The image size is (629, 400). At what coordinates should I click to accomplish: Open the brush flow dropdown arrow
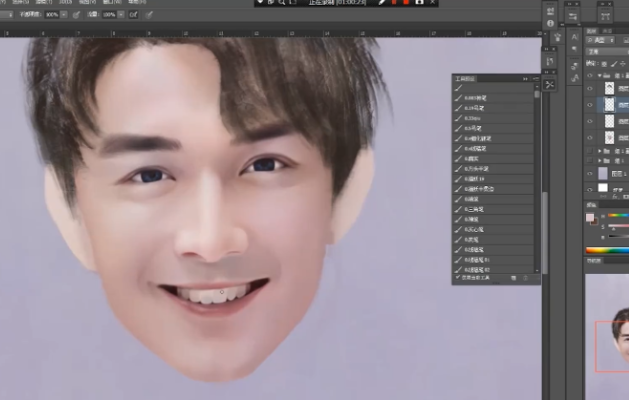(x=120, y=16)
